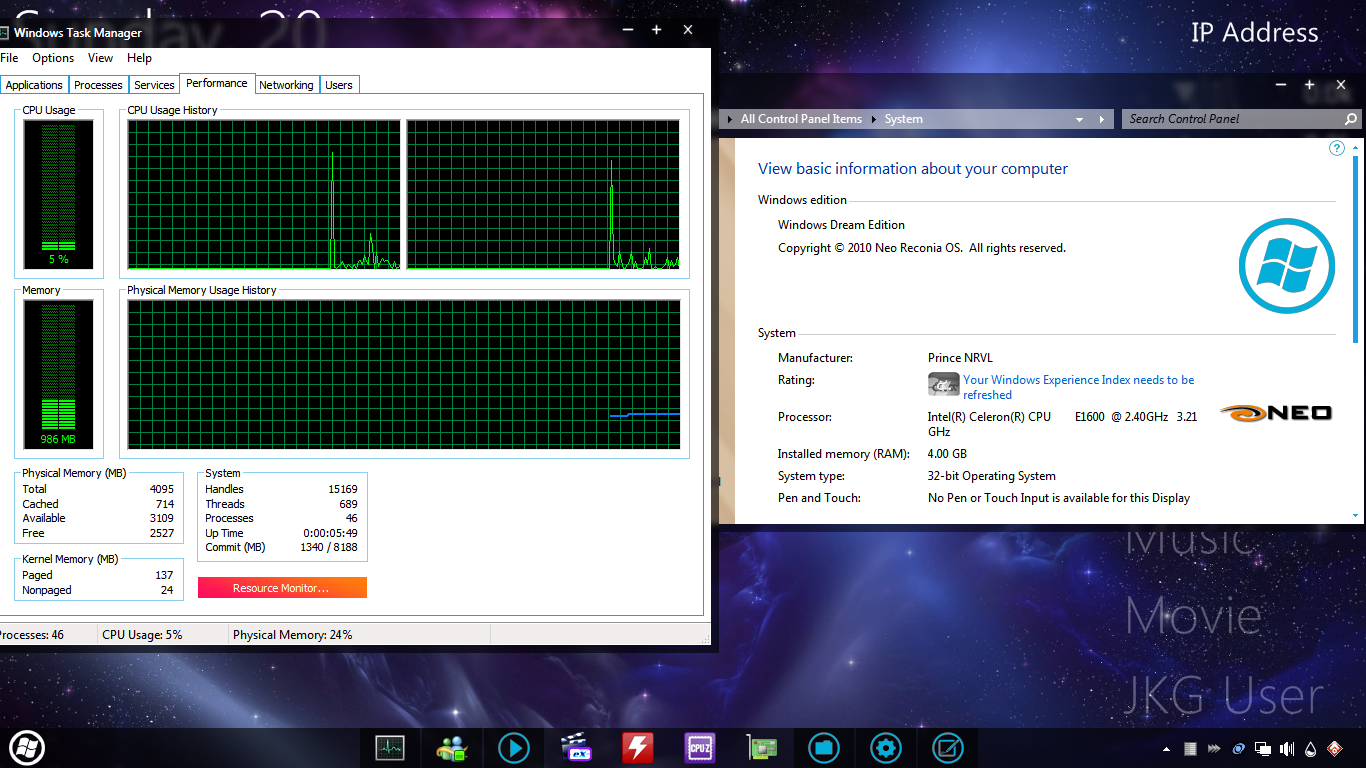The width and height of the screenshot is (1366, 768).
Task: Click the Commit value 1340 / 8188
Action: pyautogui.click(x=328, y=547)
